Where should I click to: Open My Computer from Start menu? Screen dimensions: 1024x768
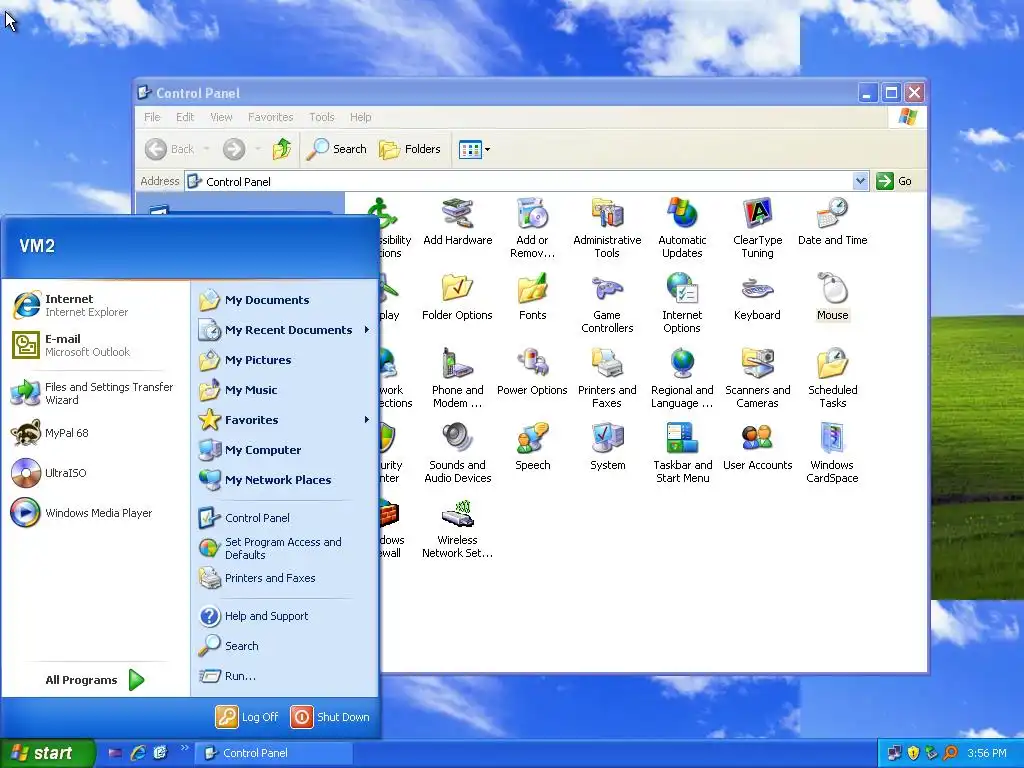click(285, 450)
